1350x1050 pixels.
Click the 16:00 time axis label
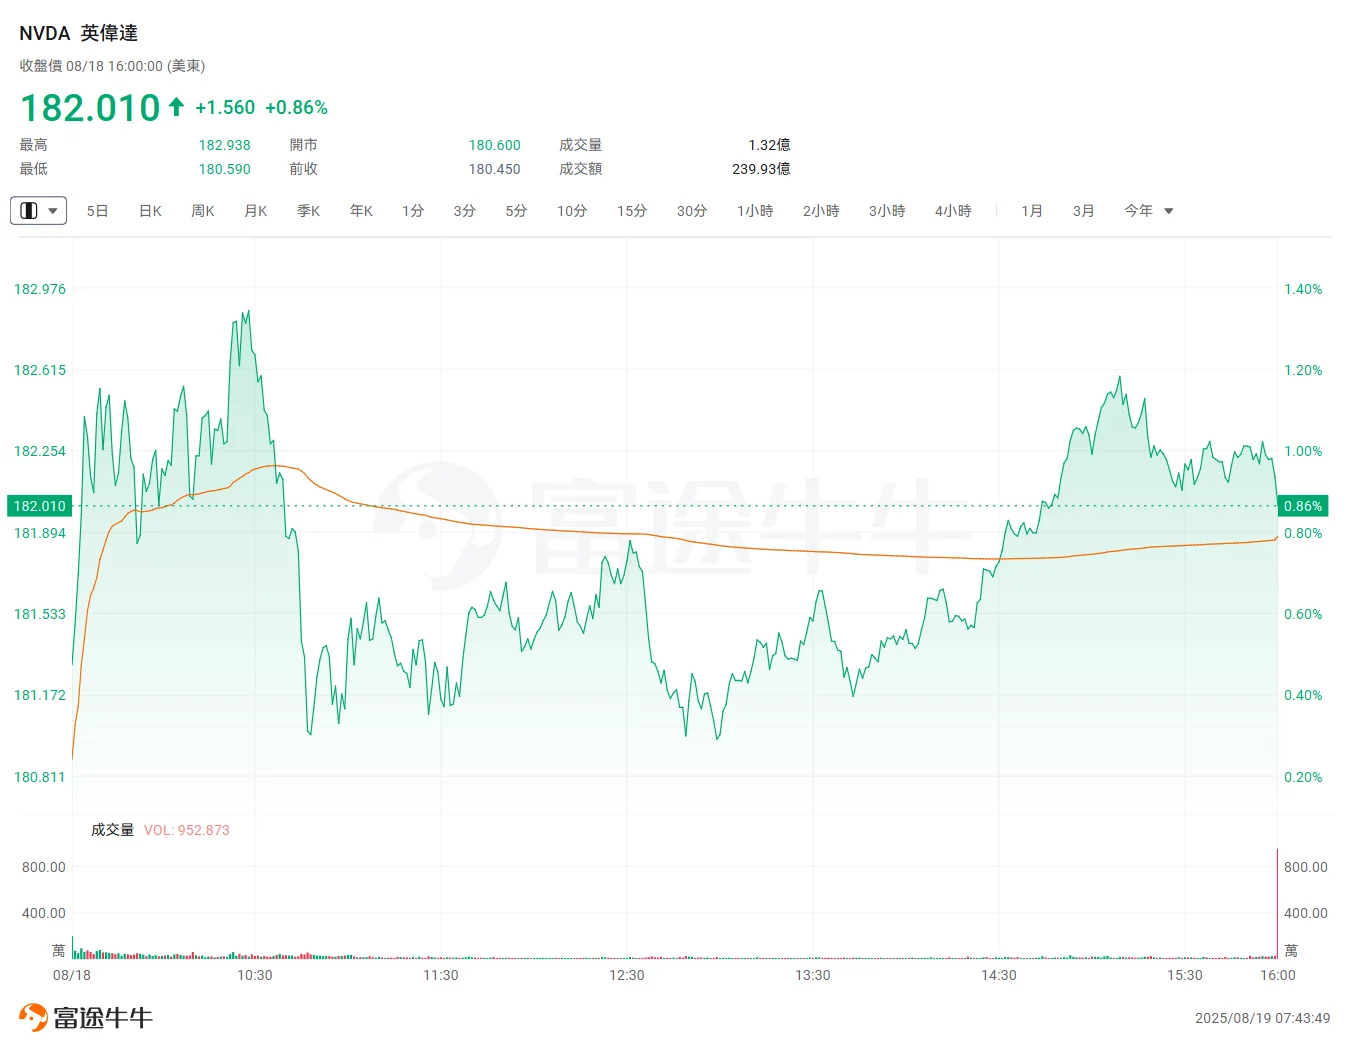[1278, 975]
